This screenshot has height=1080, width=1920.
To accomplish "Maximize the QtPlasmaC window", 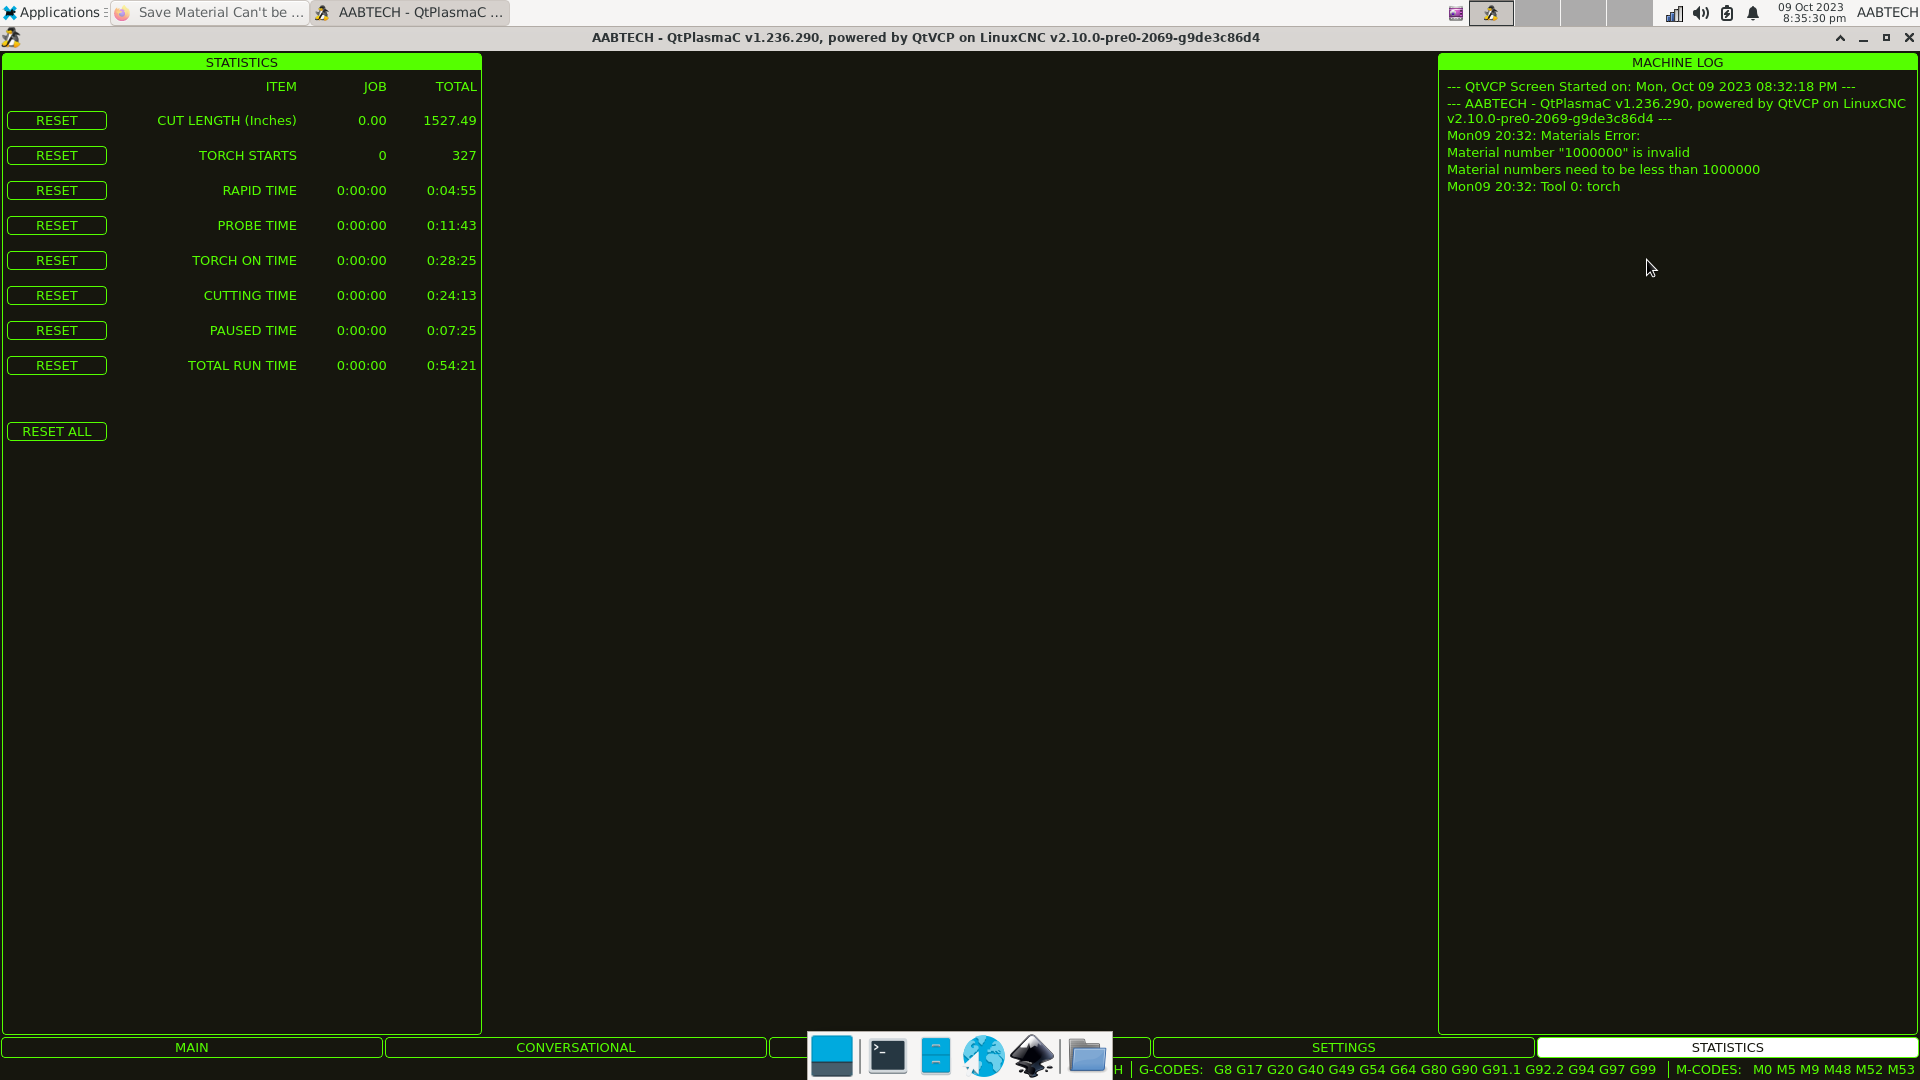I will pyautogui.click(x=1886, y=38).
